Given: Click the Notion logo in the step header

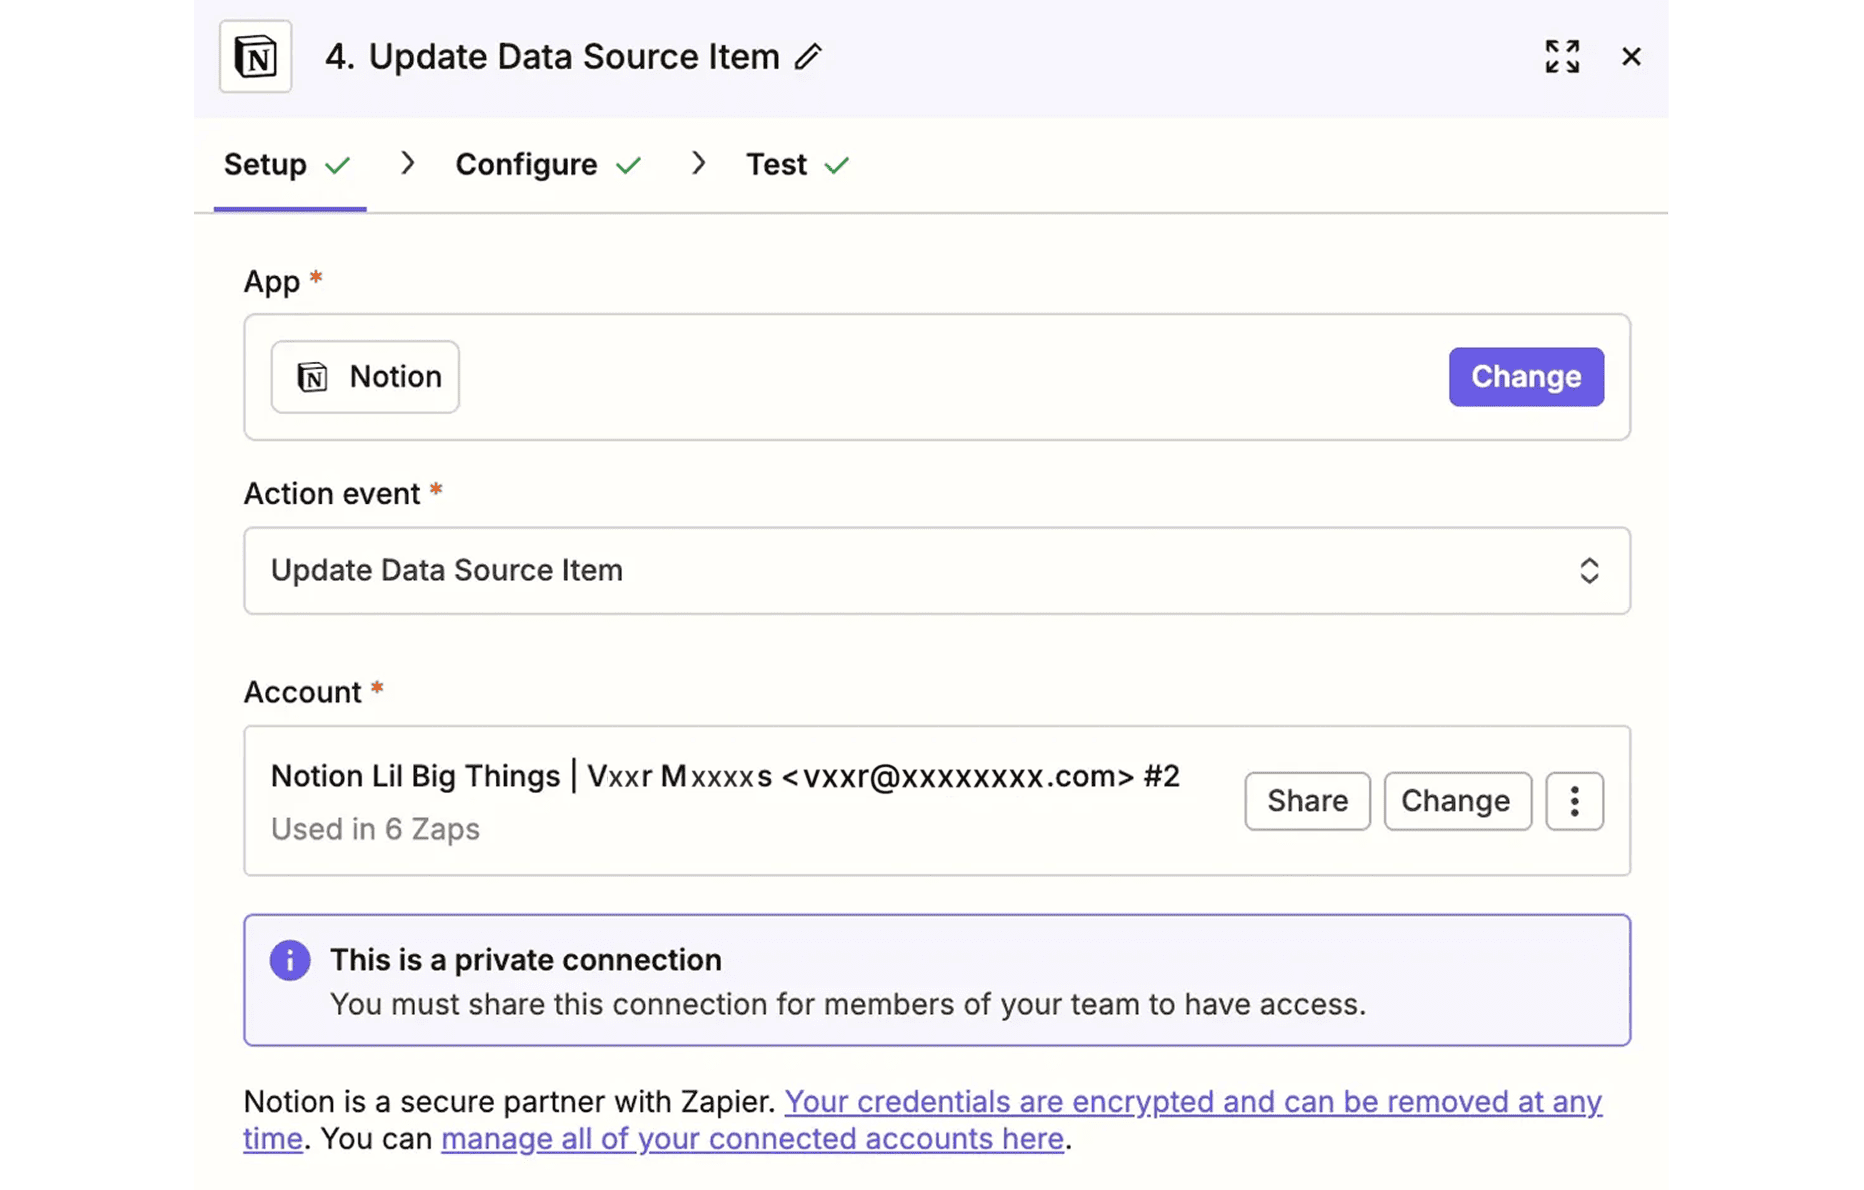Looking at the screenshot, I should 255,57.
